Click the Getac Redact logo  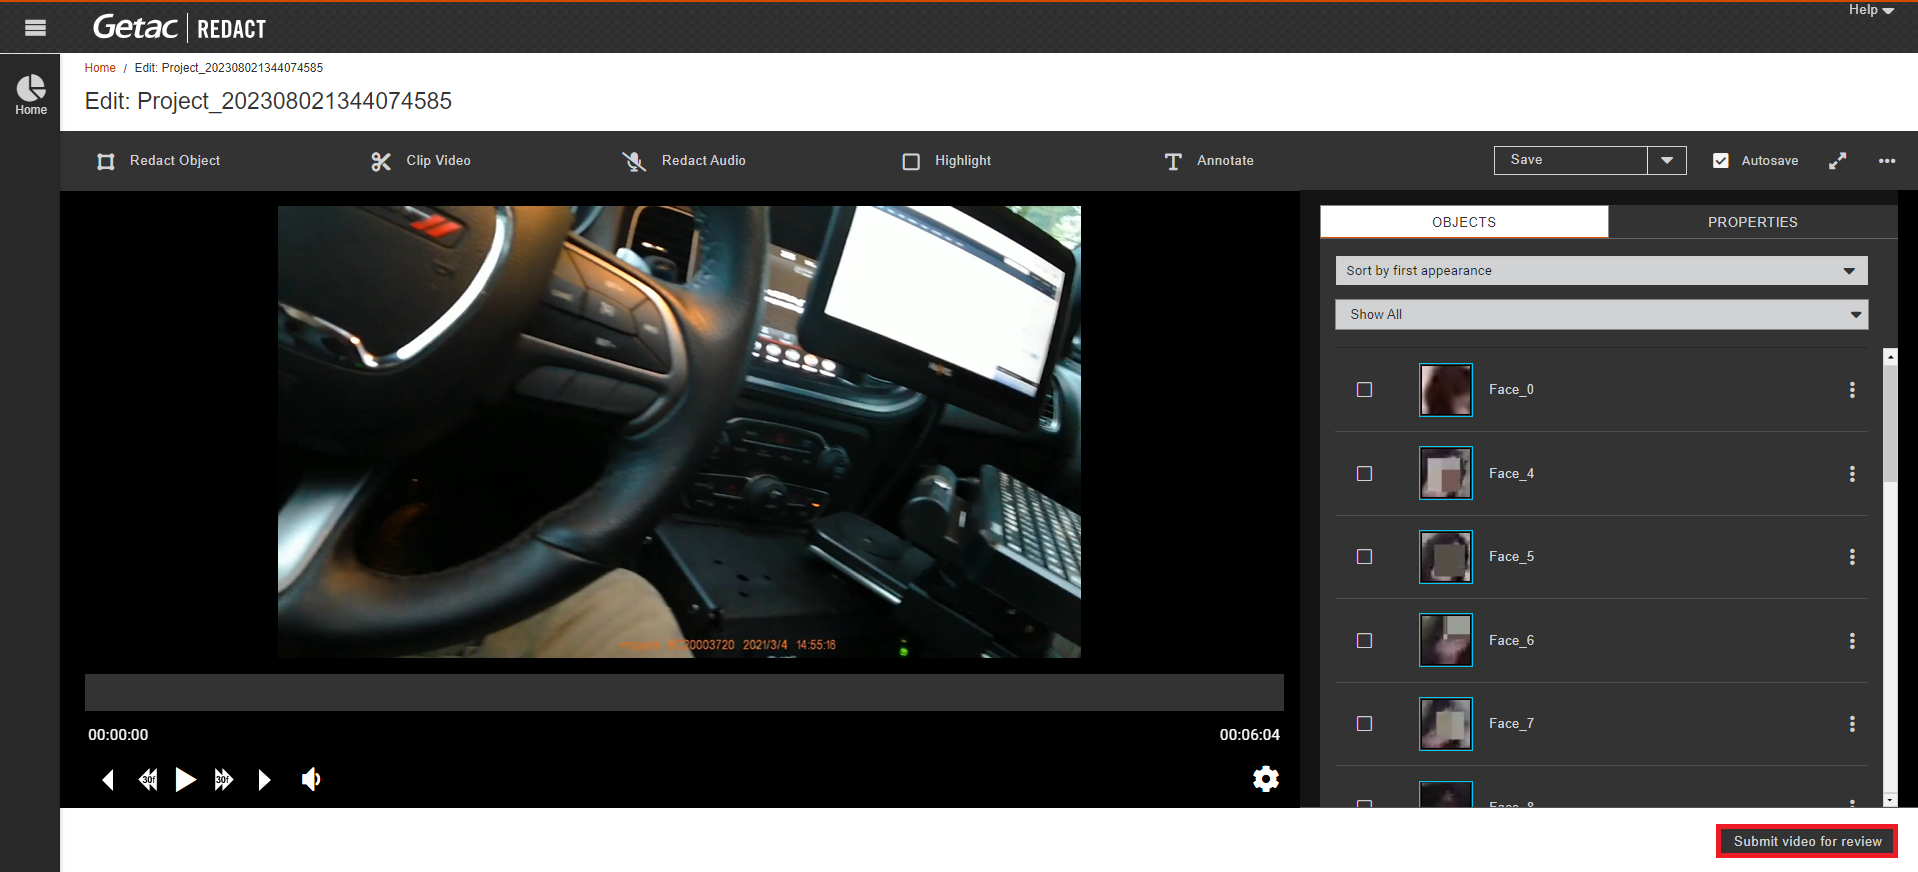pyautogui.click(x=180, y=28)
